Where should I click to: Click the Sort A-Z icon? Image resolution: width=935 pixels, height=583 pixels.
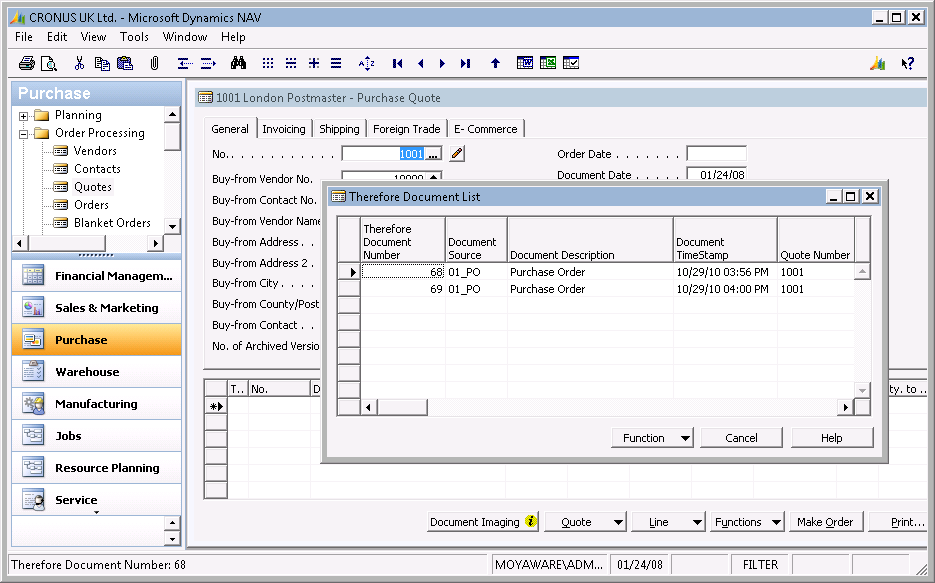(367, 63)
